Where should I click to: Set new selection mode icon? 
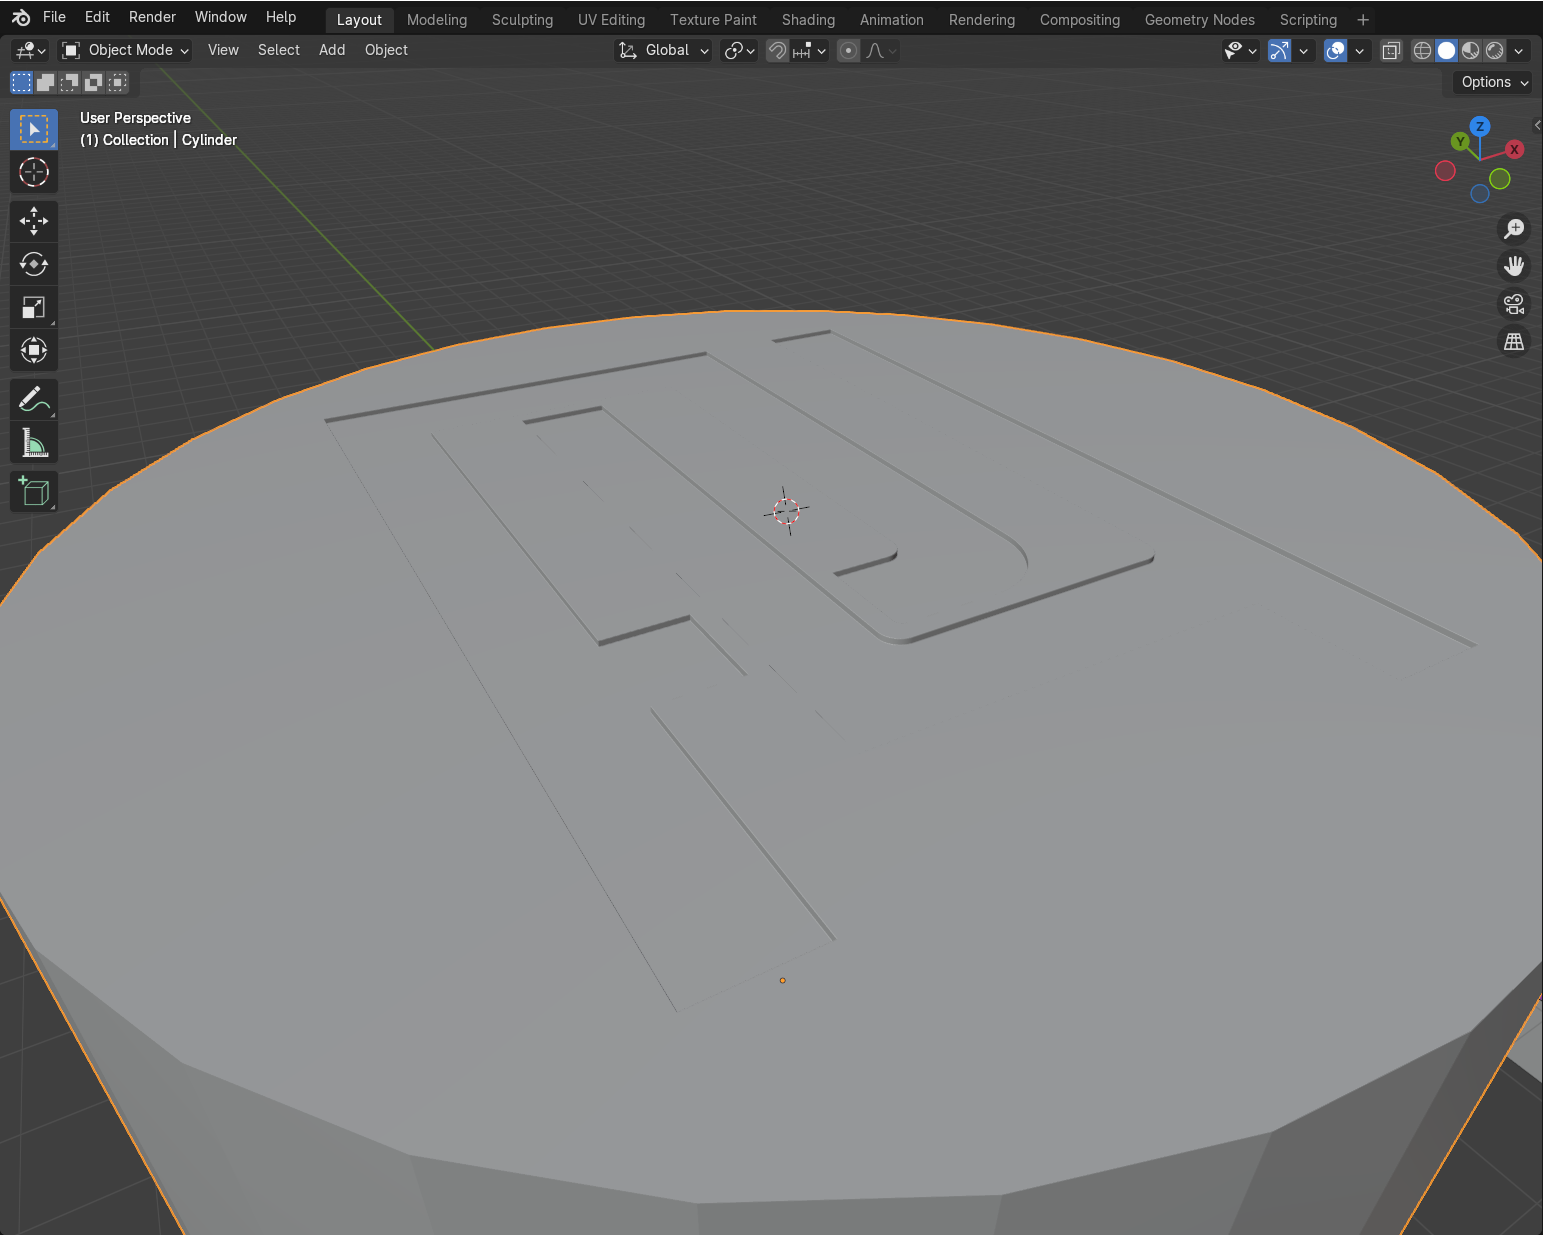[x=21, y=82]
